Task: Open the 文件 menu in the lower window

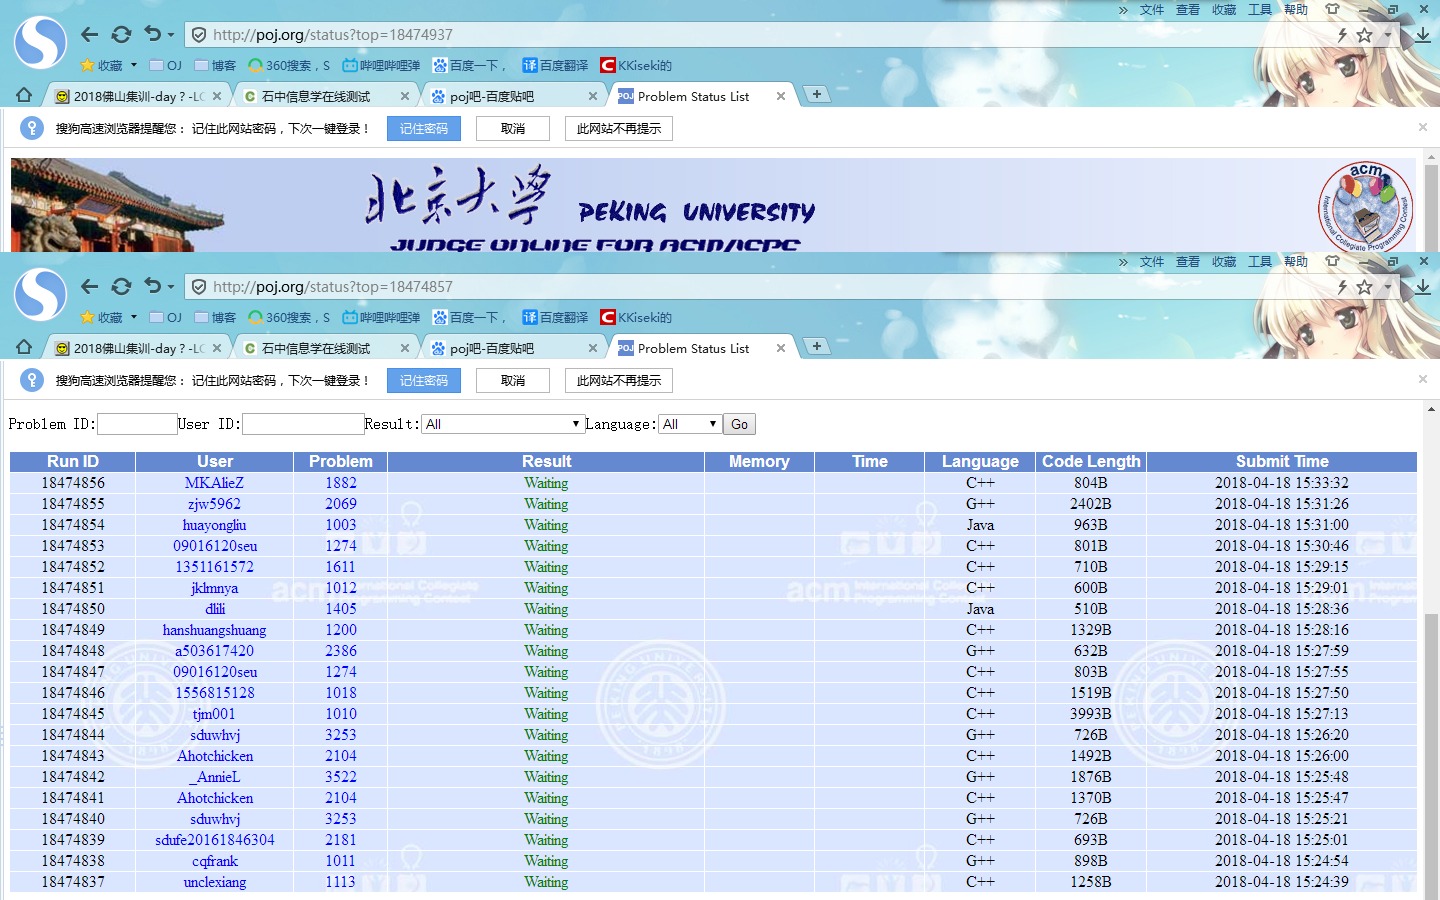Action: pyautogui.click(x=1152, y=262)
